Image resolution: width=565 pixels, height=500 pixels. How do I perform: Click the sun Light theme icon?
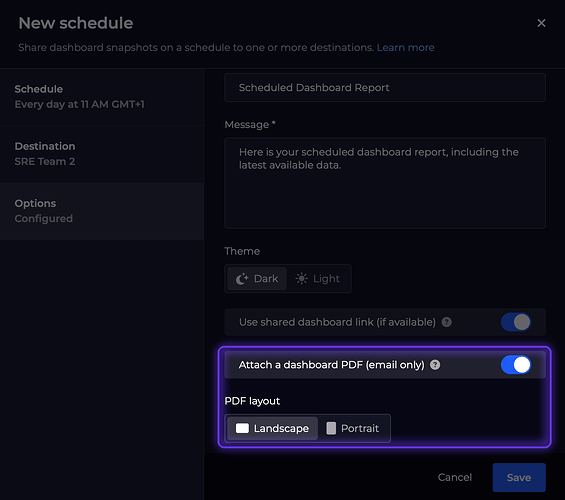tap(302, 279)
